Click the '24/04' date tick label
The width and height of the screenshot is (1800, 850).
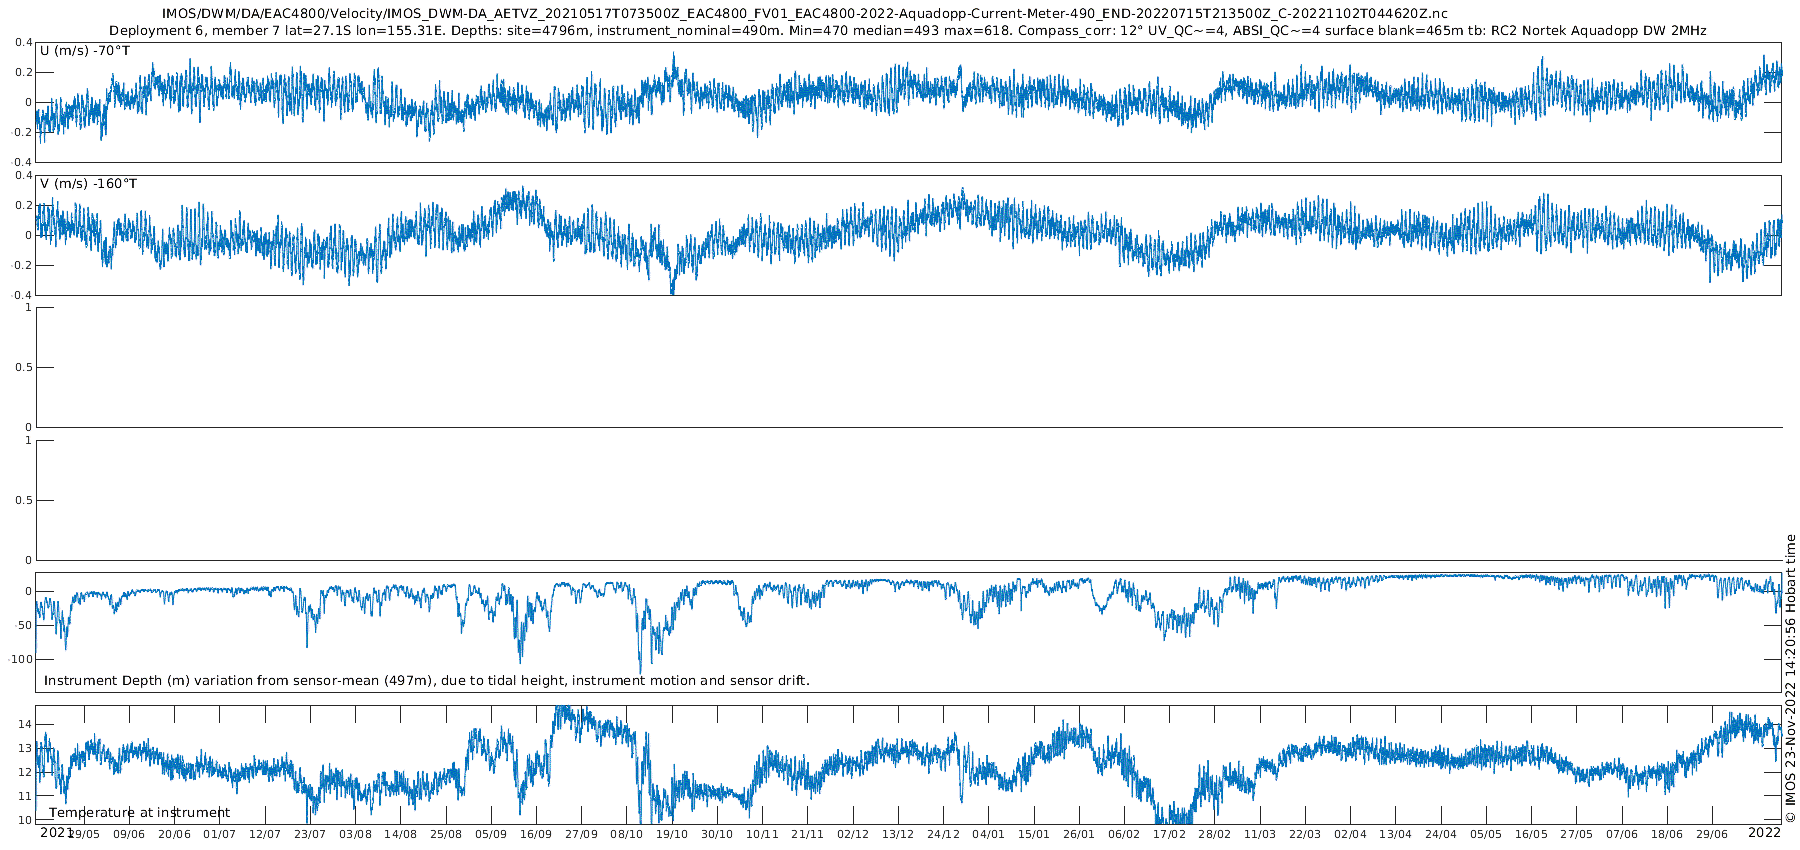click(1441, 834)
